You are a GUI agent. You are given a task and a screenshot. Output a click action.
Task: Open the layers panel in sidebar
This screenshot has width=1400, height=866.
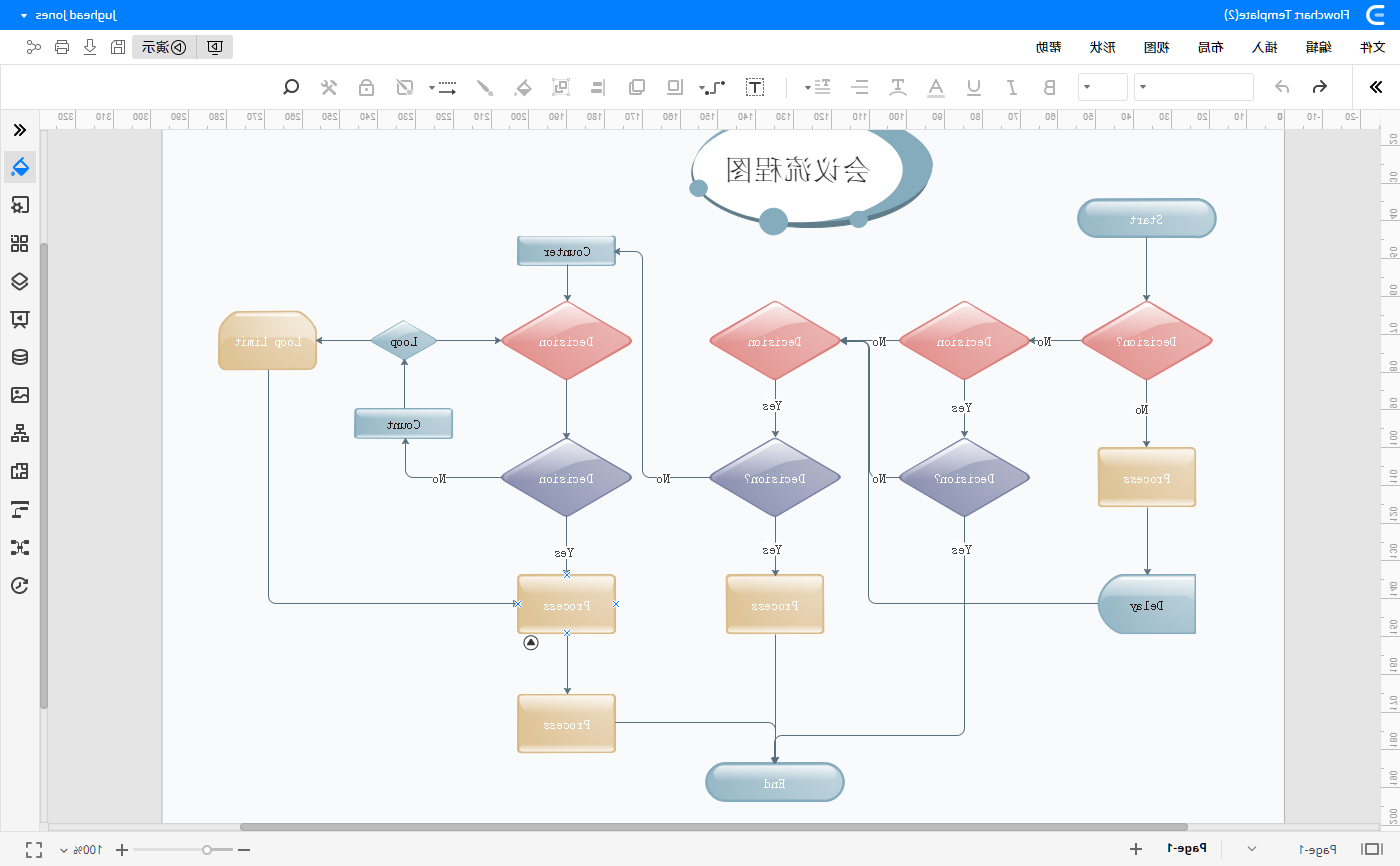click(20, 281)
